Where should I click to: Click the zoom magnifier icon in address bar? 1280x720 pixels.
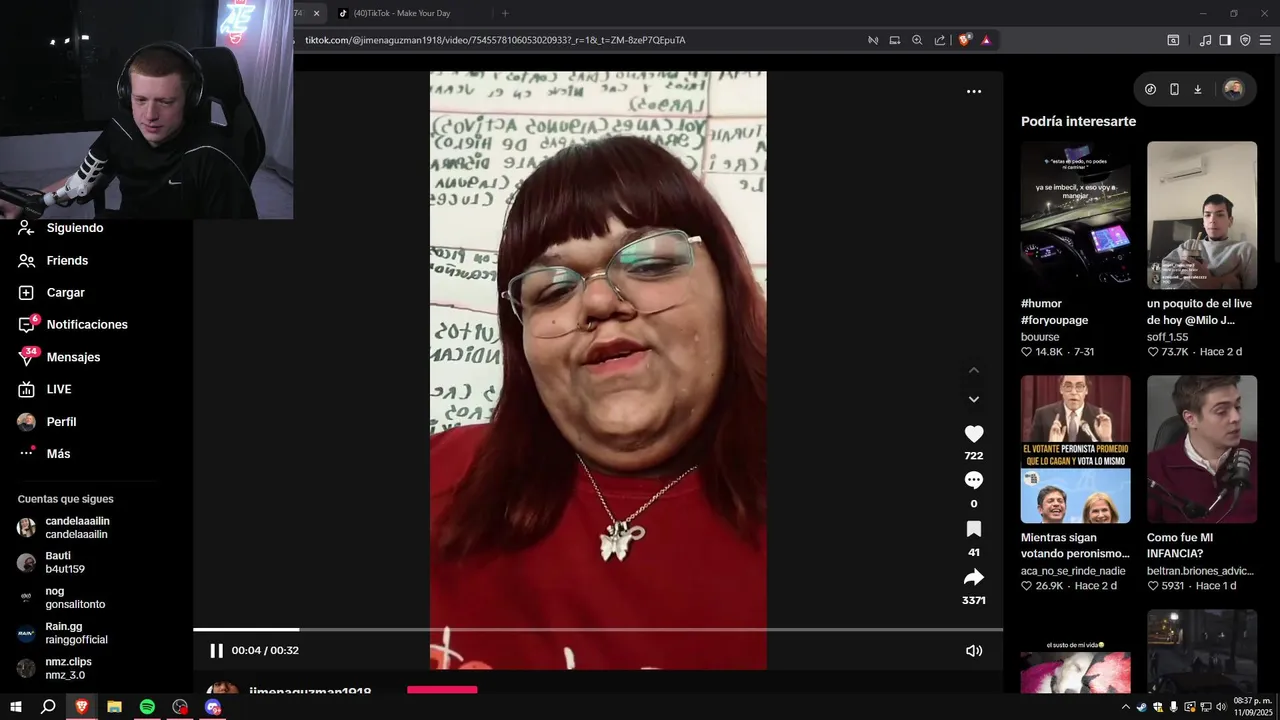pos(917,40)
